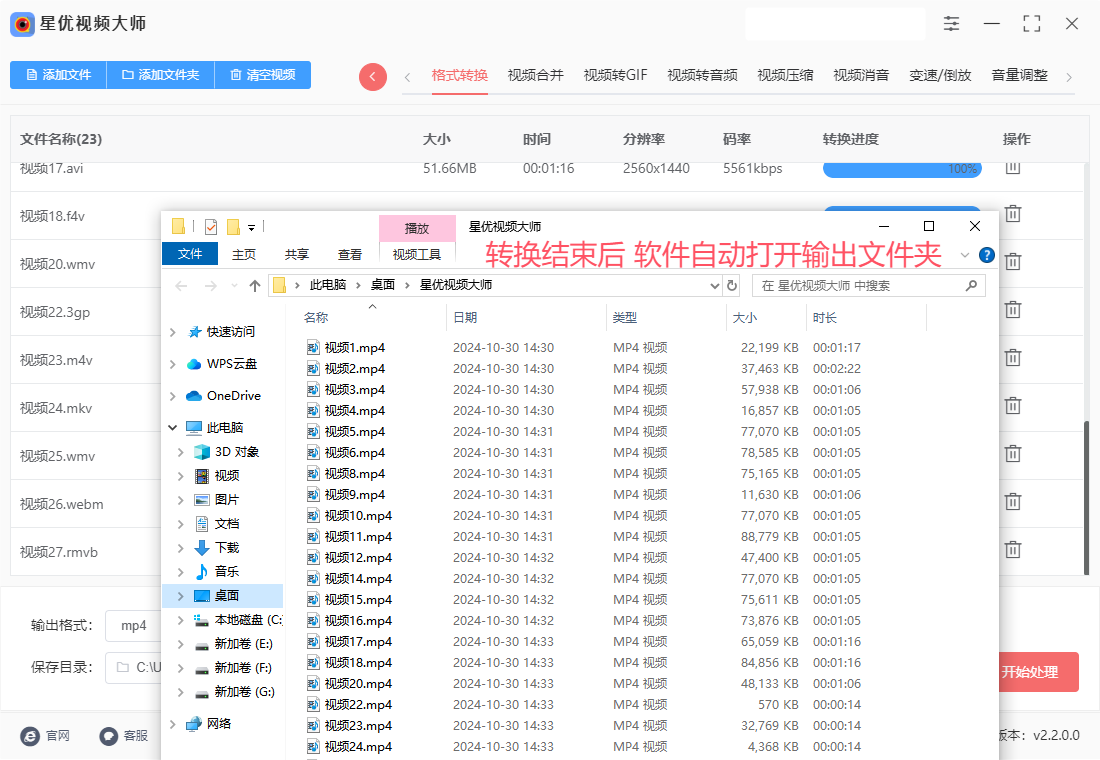This screenshot has width=1100, height=760.
Task: Sort files by the 大小 column header in Explorer
Action: (x=744, y=318)
